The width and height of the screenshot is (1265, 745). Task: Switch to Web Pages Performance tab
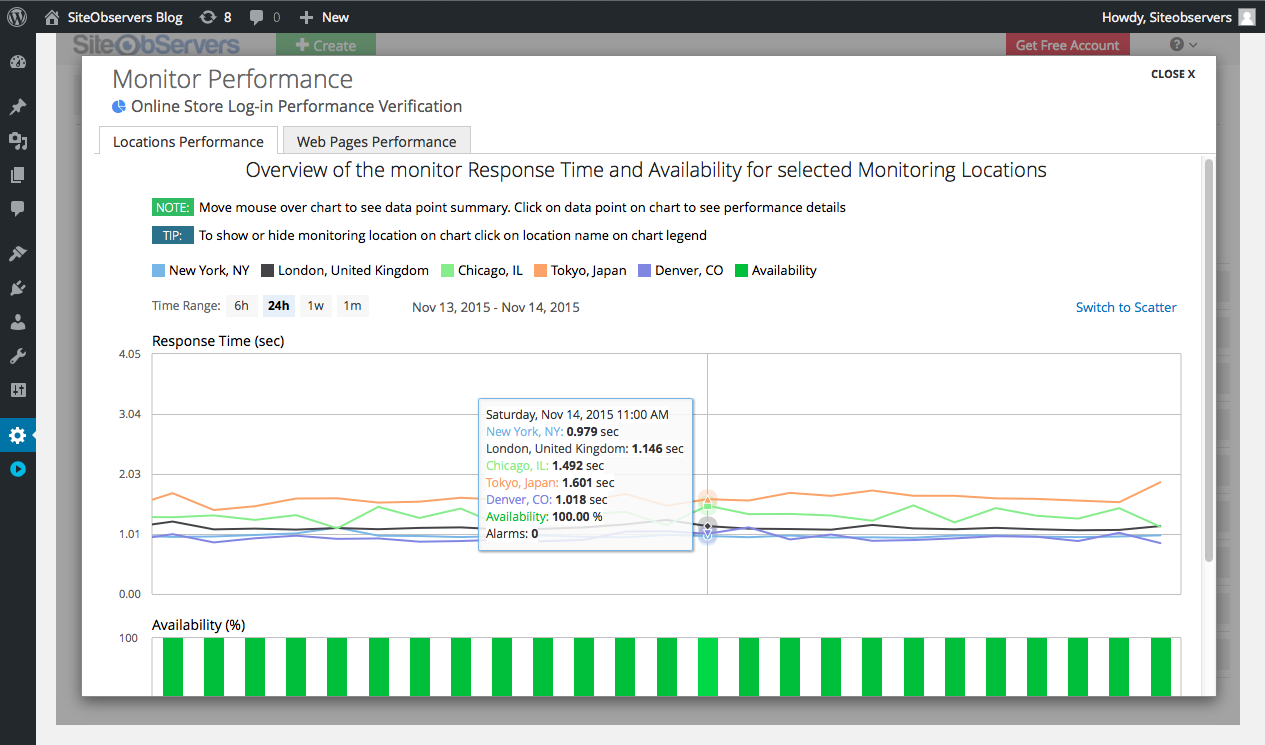click(x=376, y=141)
